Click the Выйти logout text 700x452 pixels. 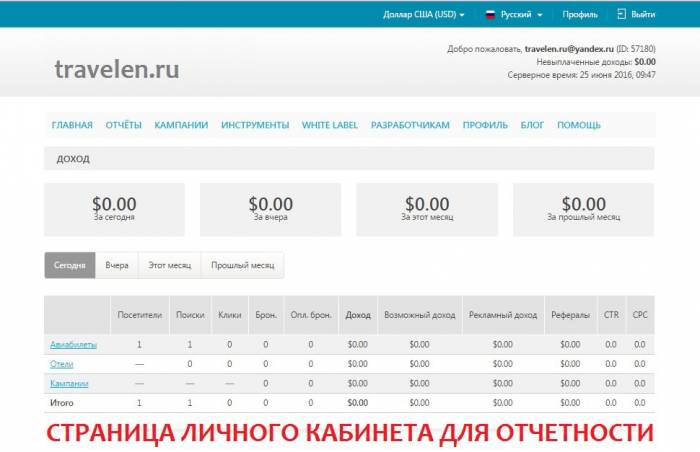click(x=643, y=14)
